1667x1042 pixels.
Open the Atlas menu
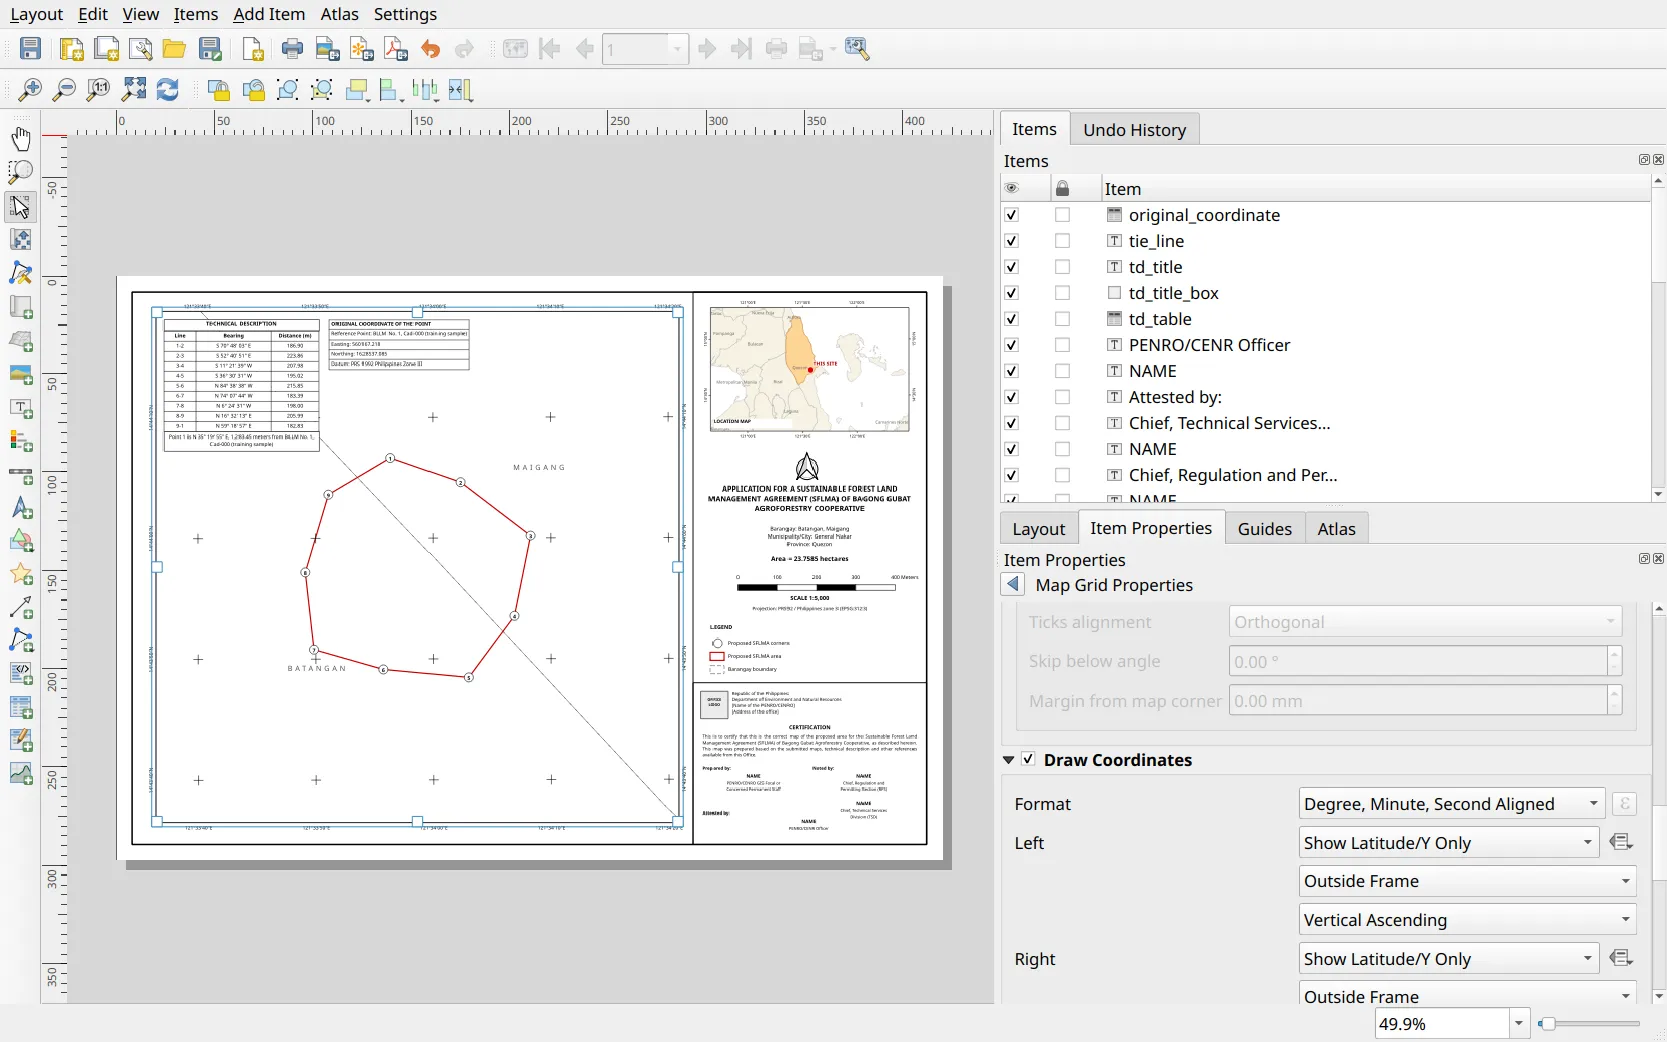tap(339, 14)
